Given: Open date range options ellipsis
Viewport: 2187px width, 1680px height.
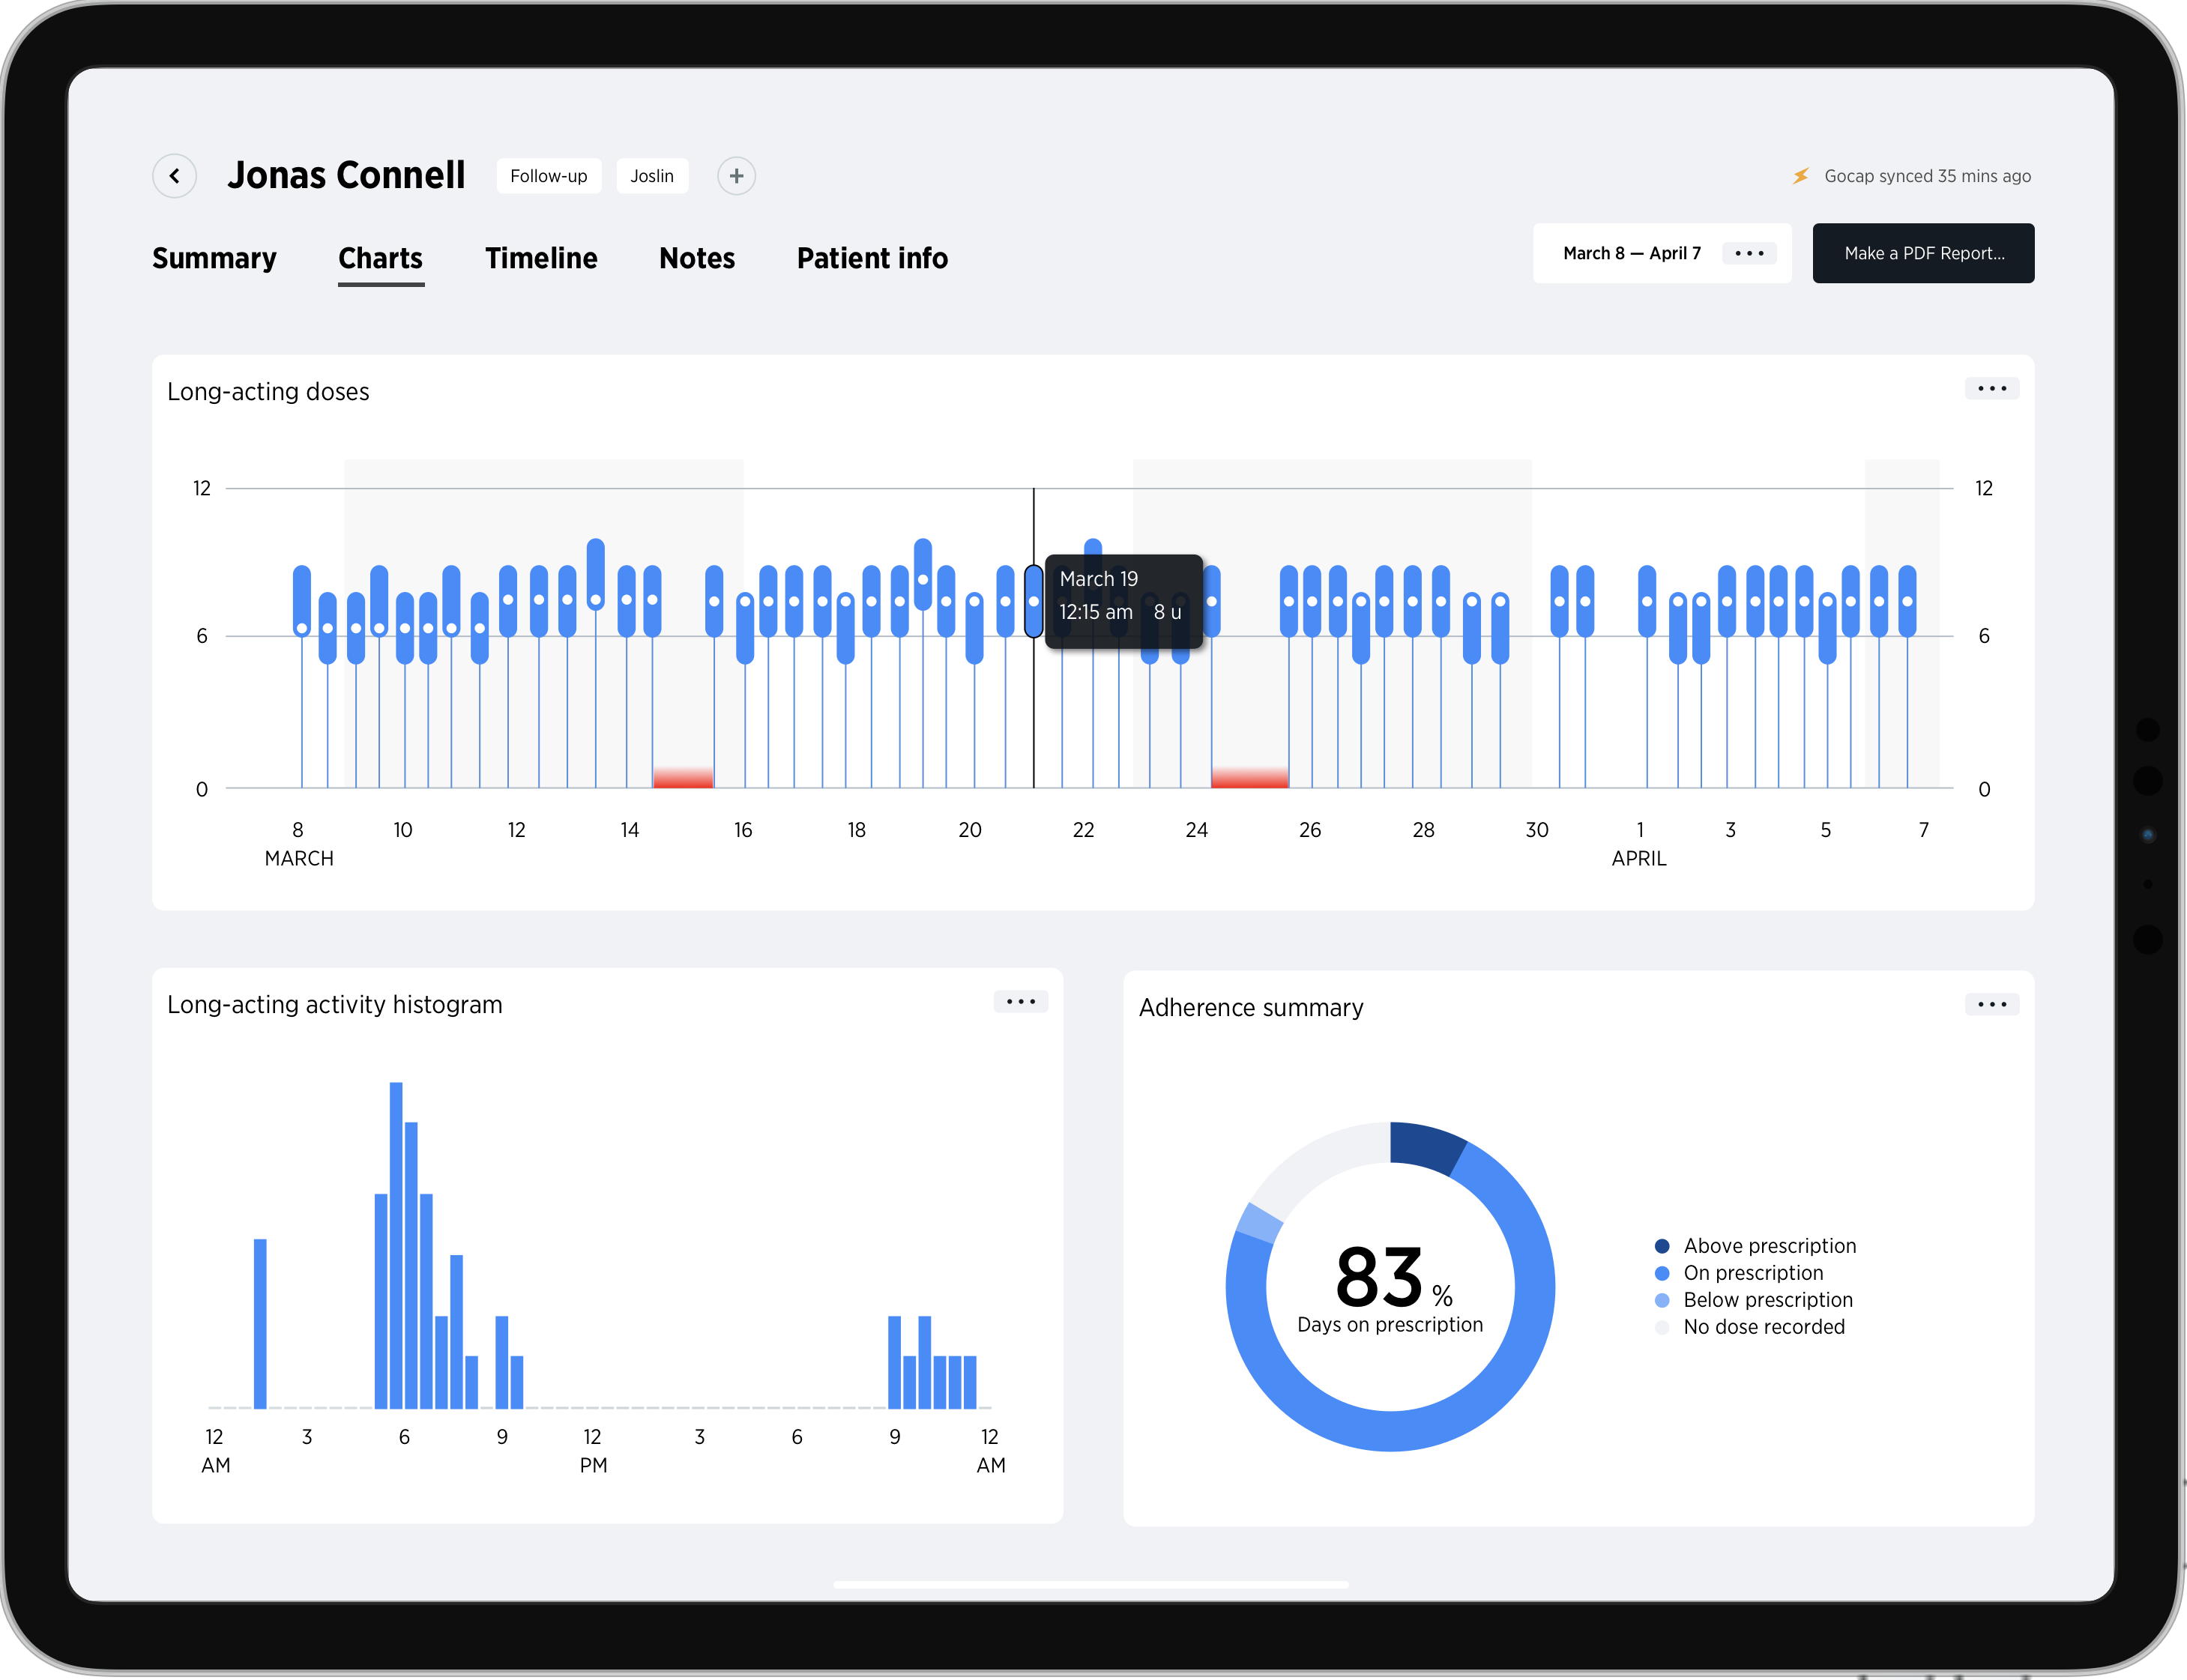Looking at the screenshot, I should coord(1749,254).
